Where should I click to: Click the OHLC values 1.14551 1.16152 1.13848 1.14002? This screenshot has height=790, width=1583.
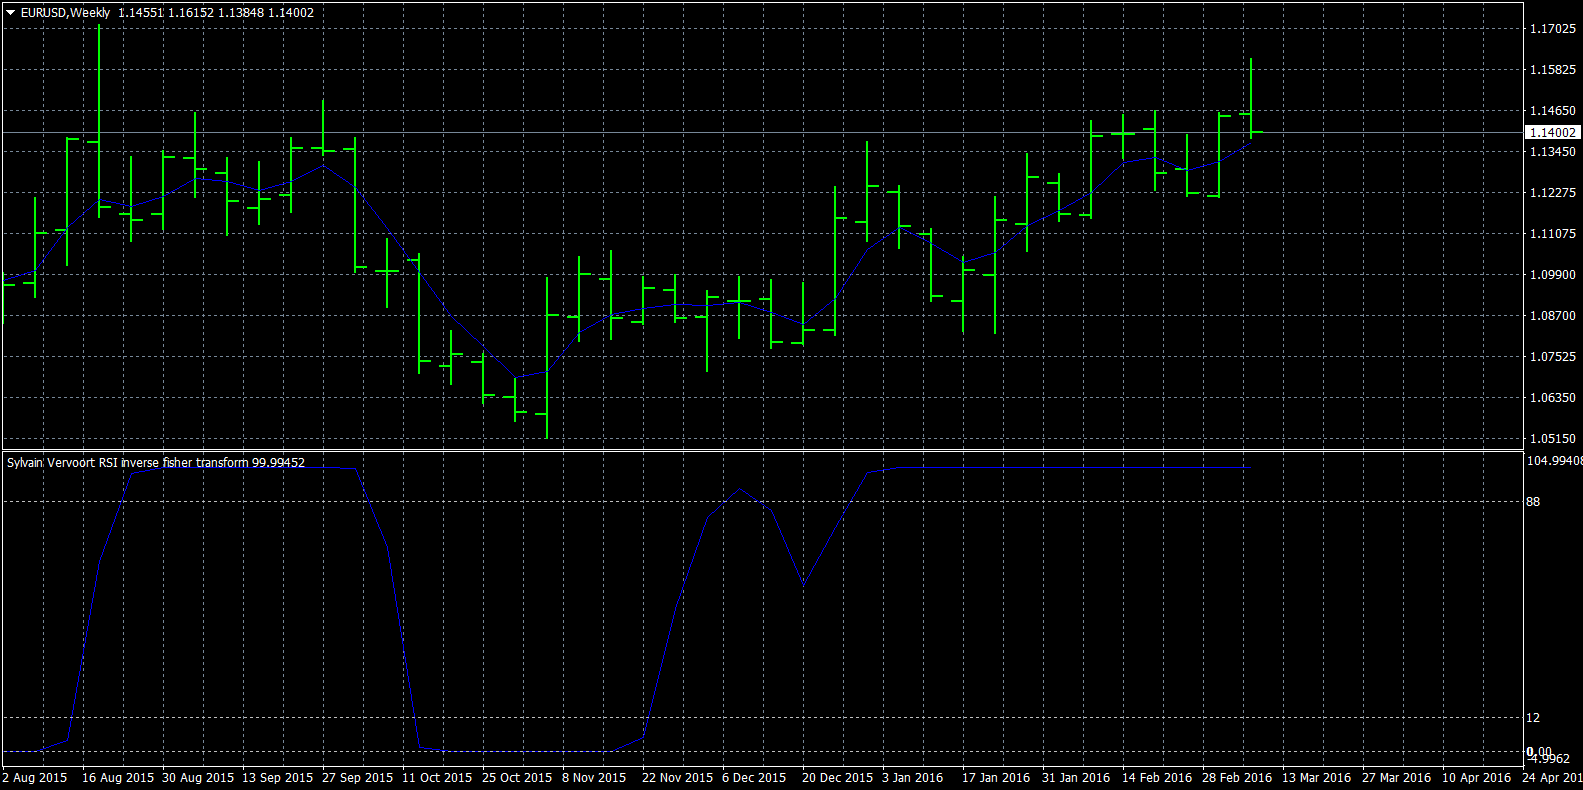tap(216, 13)
